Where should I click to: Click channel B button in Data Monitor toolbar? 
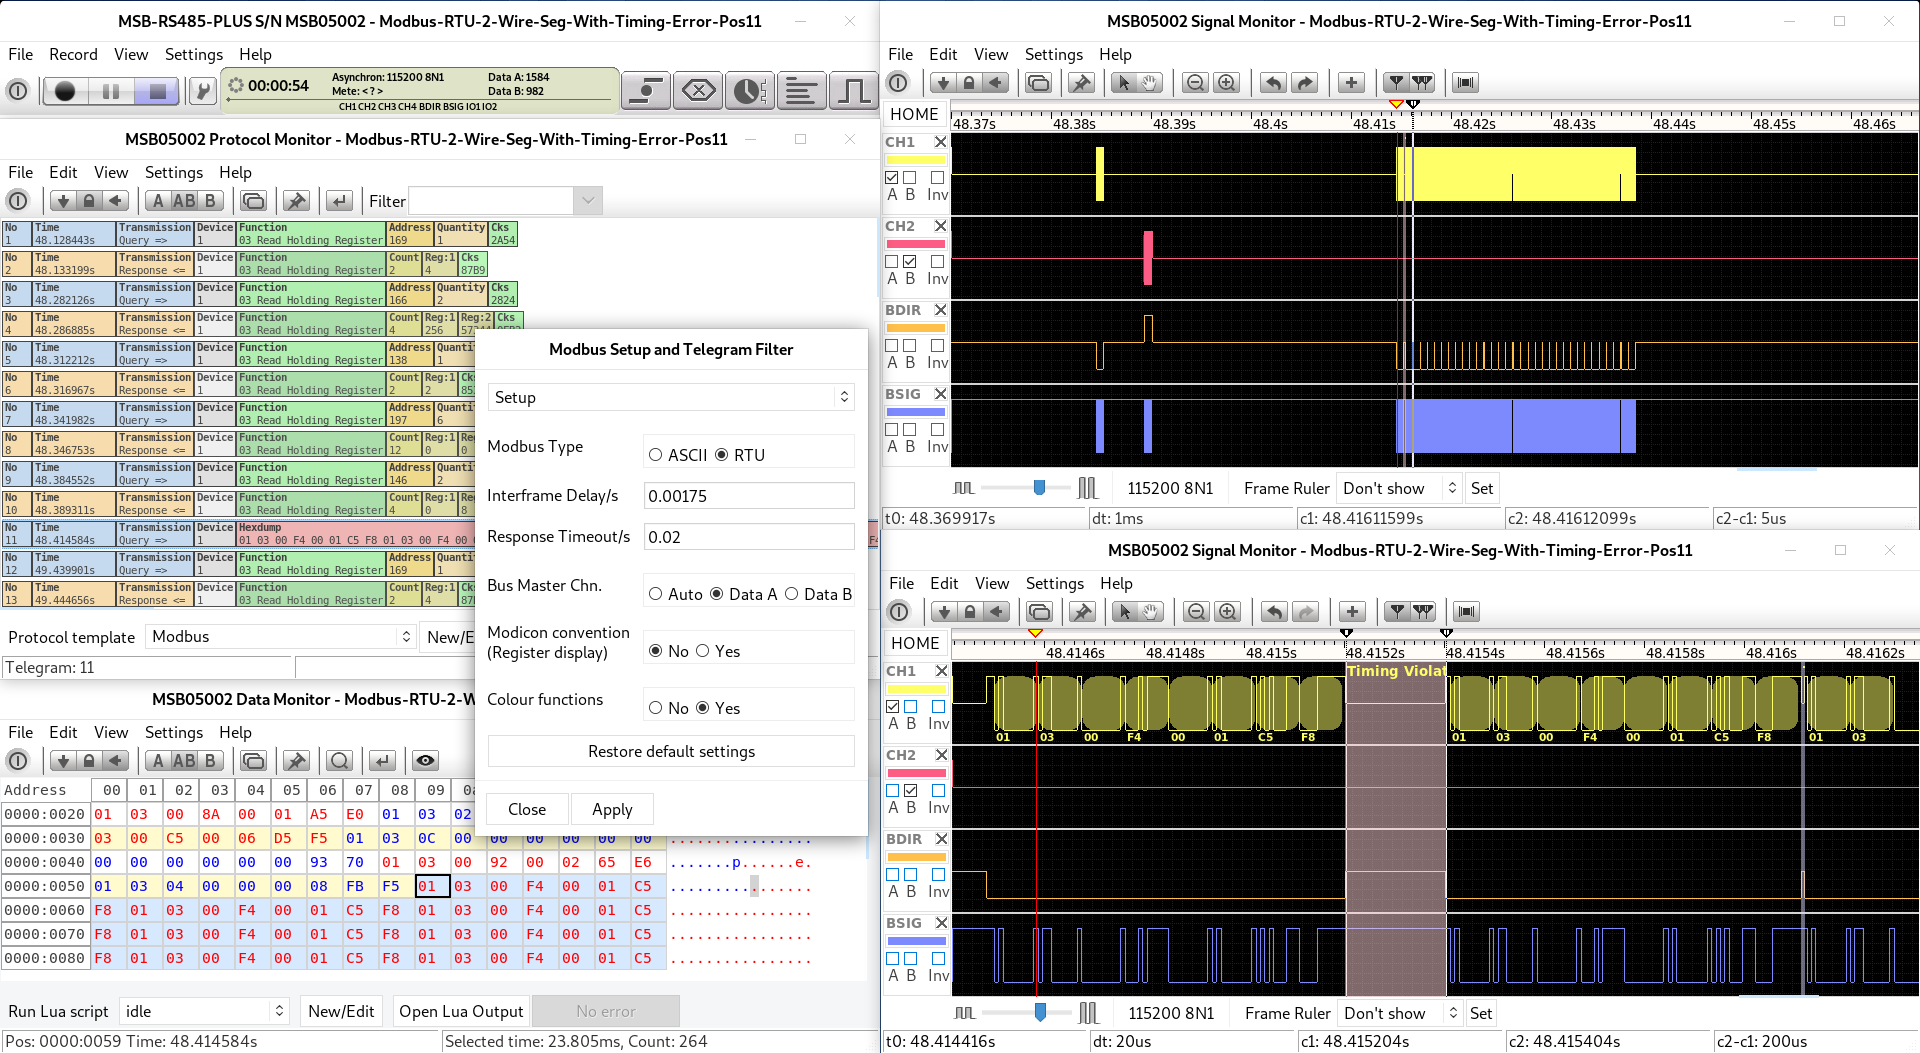point(210,761)
